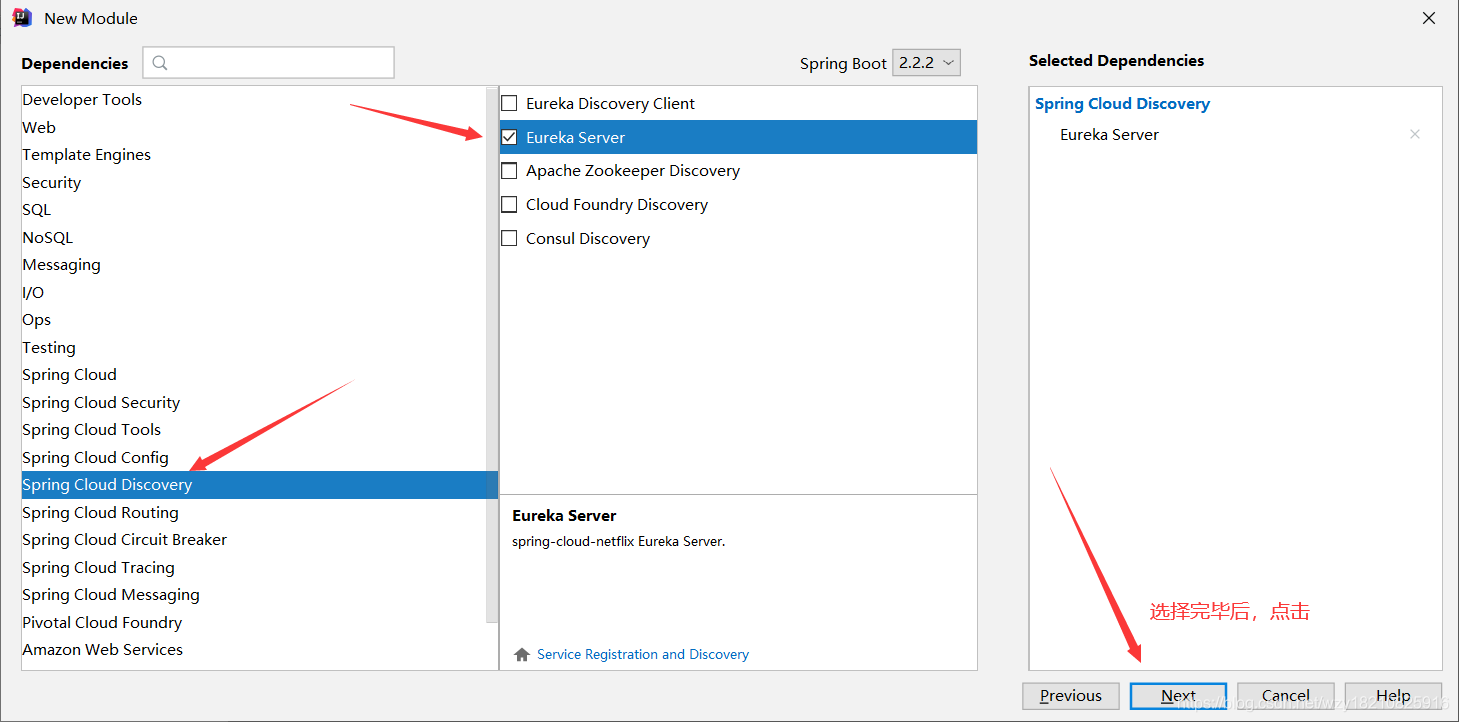The width and height of the screenshot is (1459, 722).
Task: Select Spring Cloud Messaging category
Action: [x=254, y=595]
